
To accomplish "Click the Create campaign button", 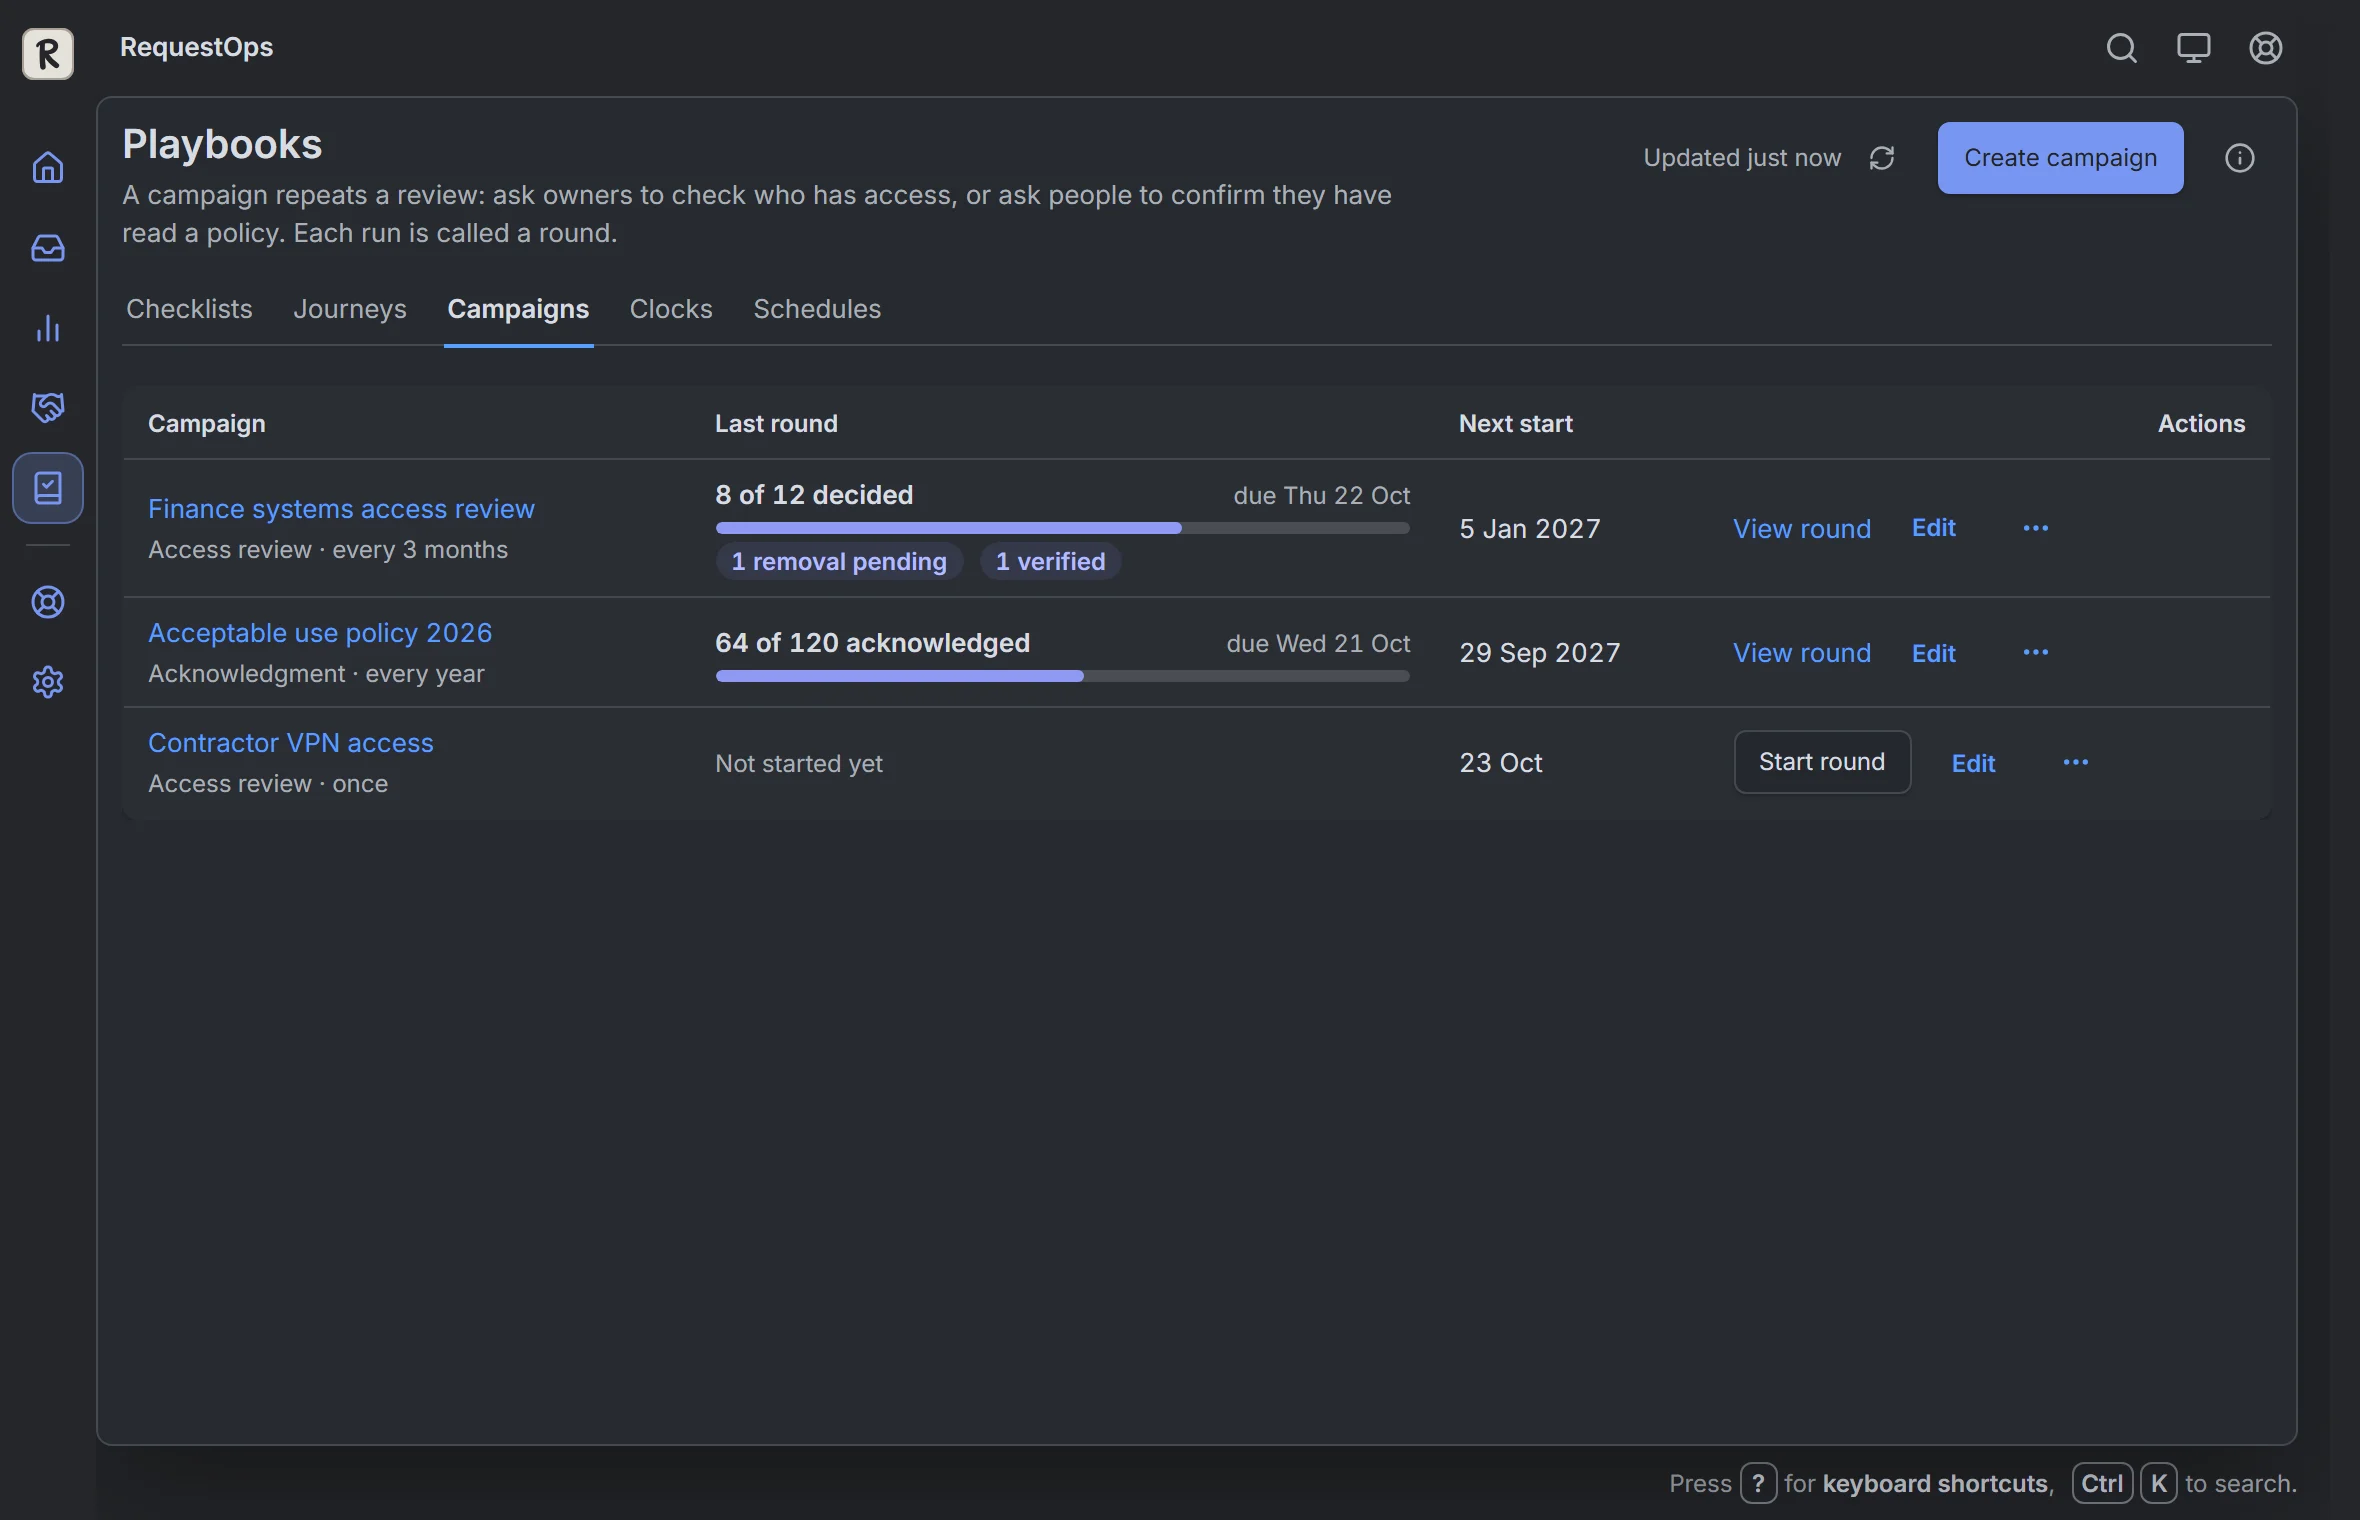I will 2060,158.
